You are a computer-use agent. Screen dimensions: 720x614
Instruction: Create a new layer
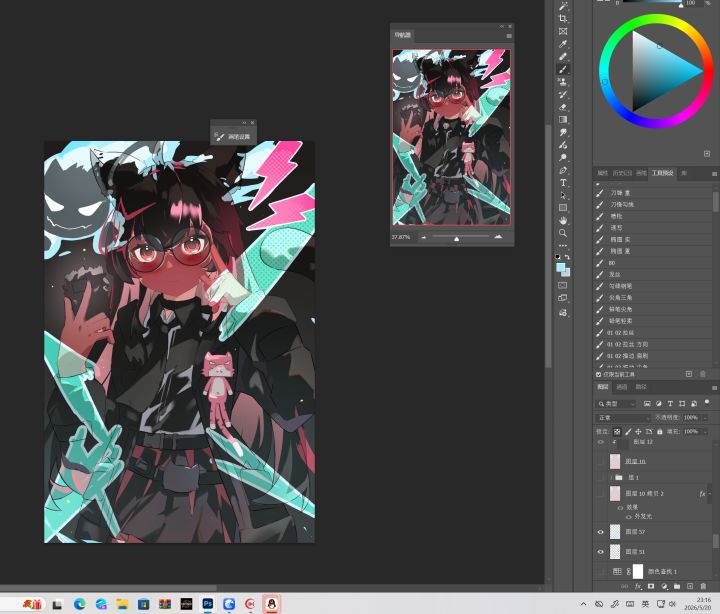[x=690, y=586]
